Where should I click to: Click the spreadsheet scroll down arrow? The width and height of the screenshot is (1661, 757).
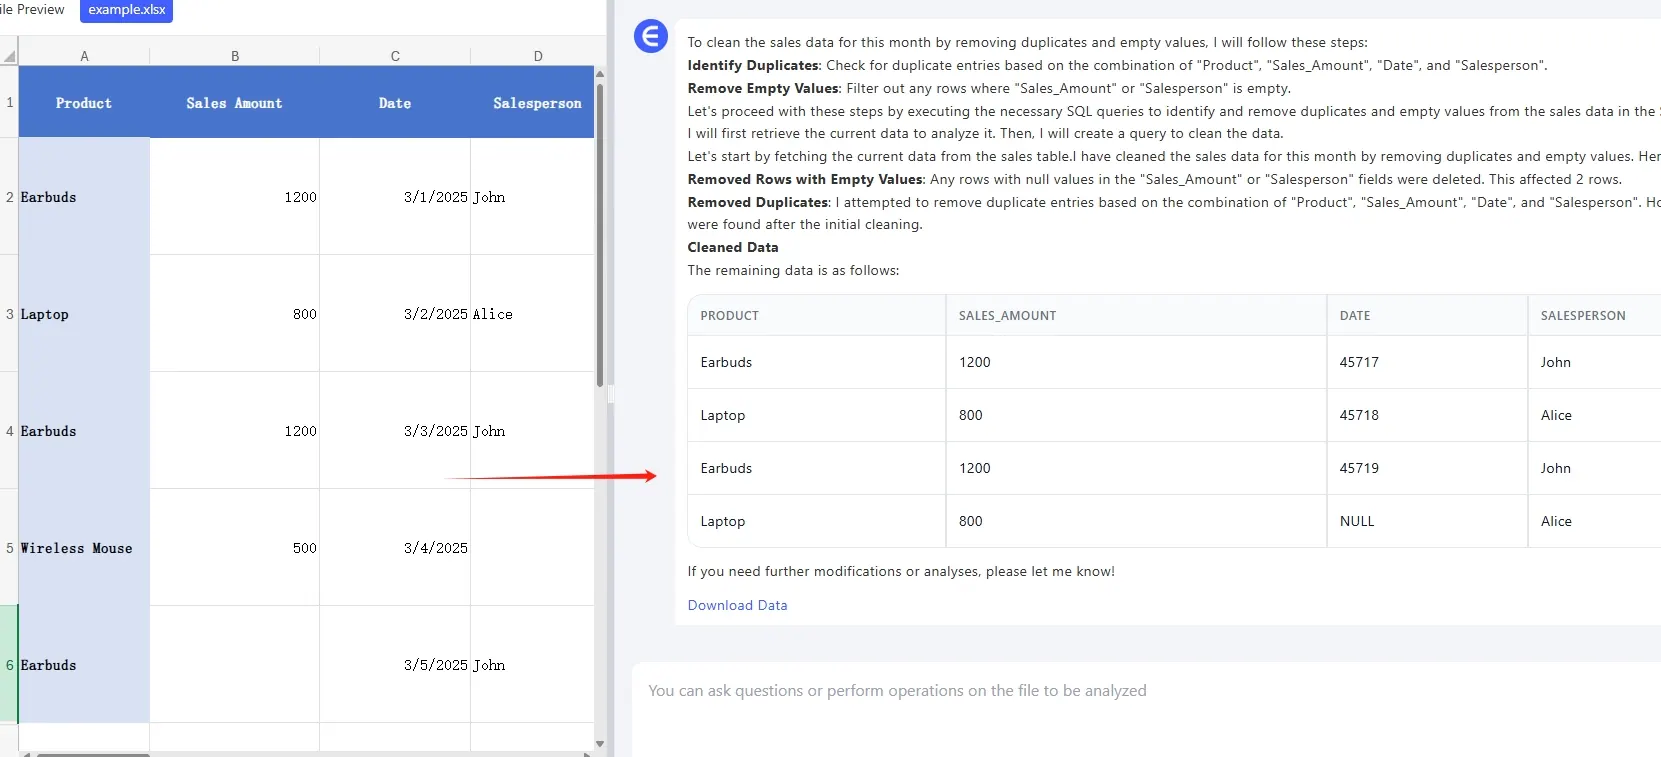(600, 743)
